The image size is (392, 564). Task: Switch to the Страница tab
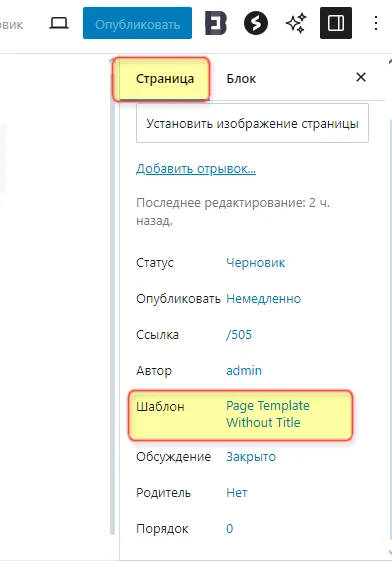point(165,79)
